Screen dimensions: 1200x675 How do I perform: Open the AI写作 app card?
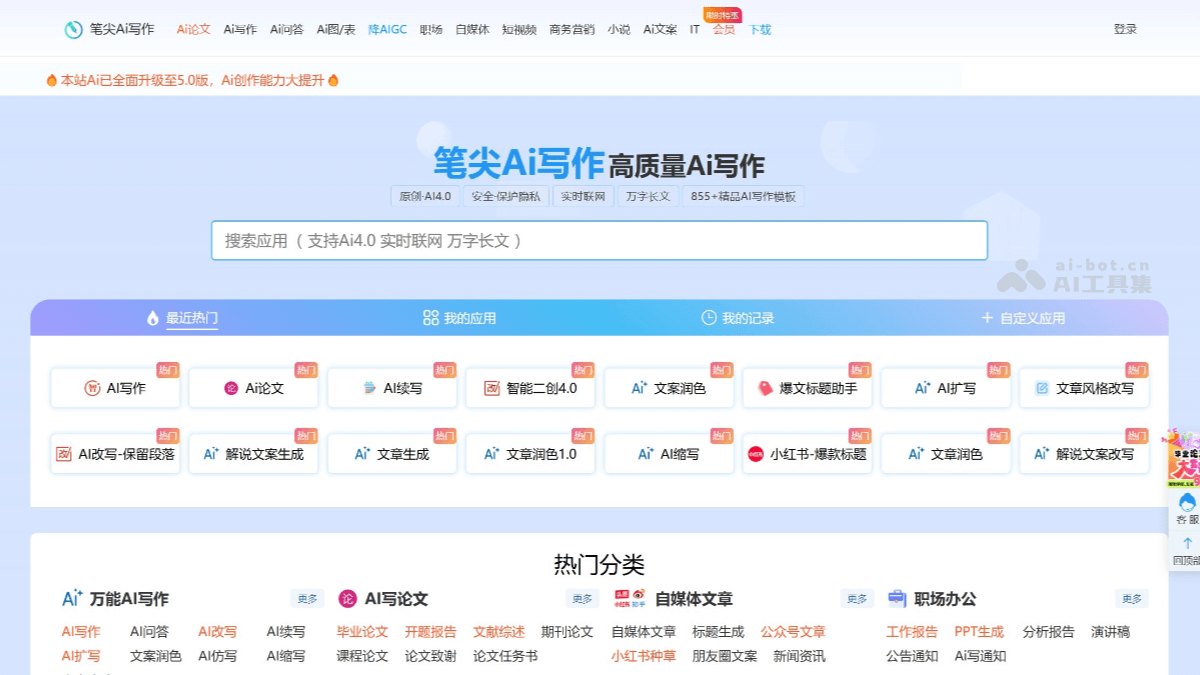(116, 388)
